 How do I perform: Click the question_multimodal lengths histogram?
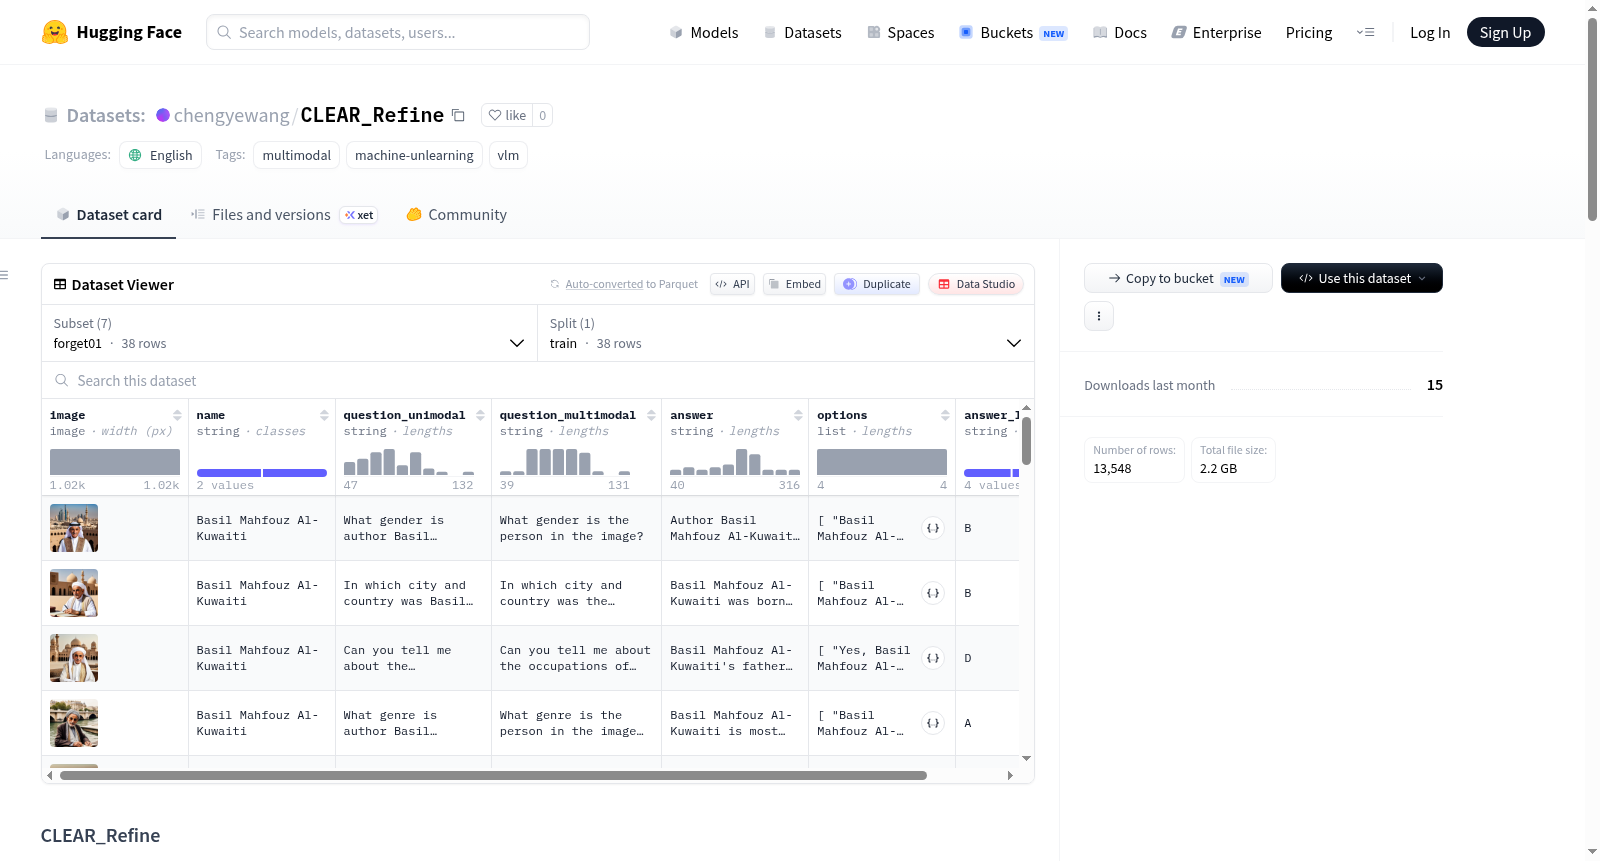click(565, 462)
